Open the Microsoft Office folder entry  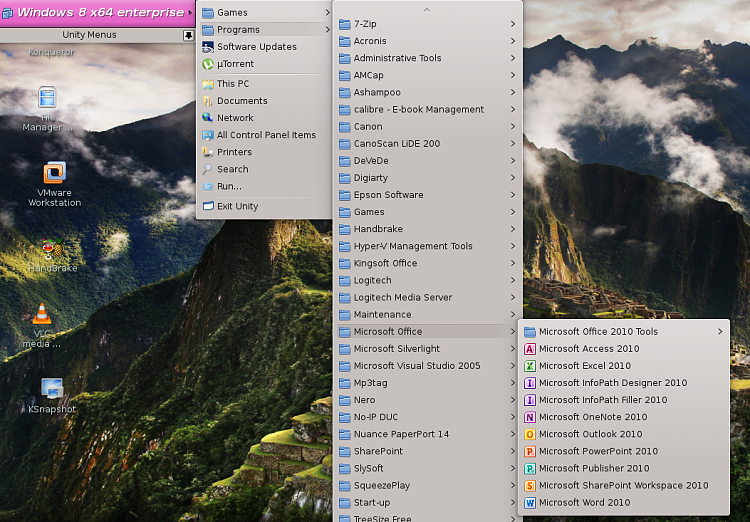[427, 332]
